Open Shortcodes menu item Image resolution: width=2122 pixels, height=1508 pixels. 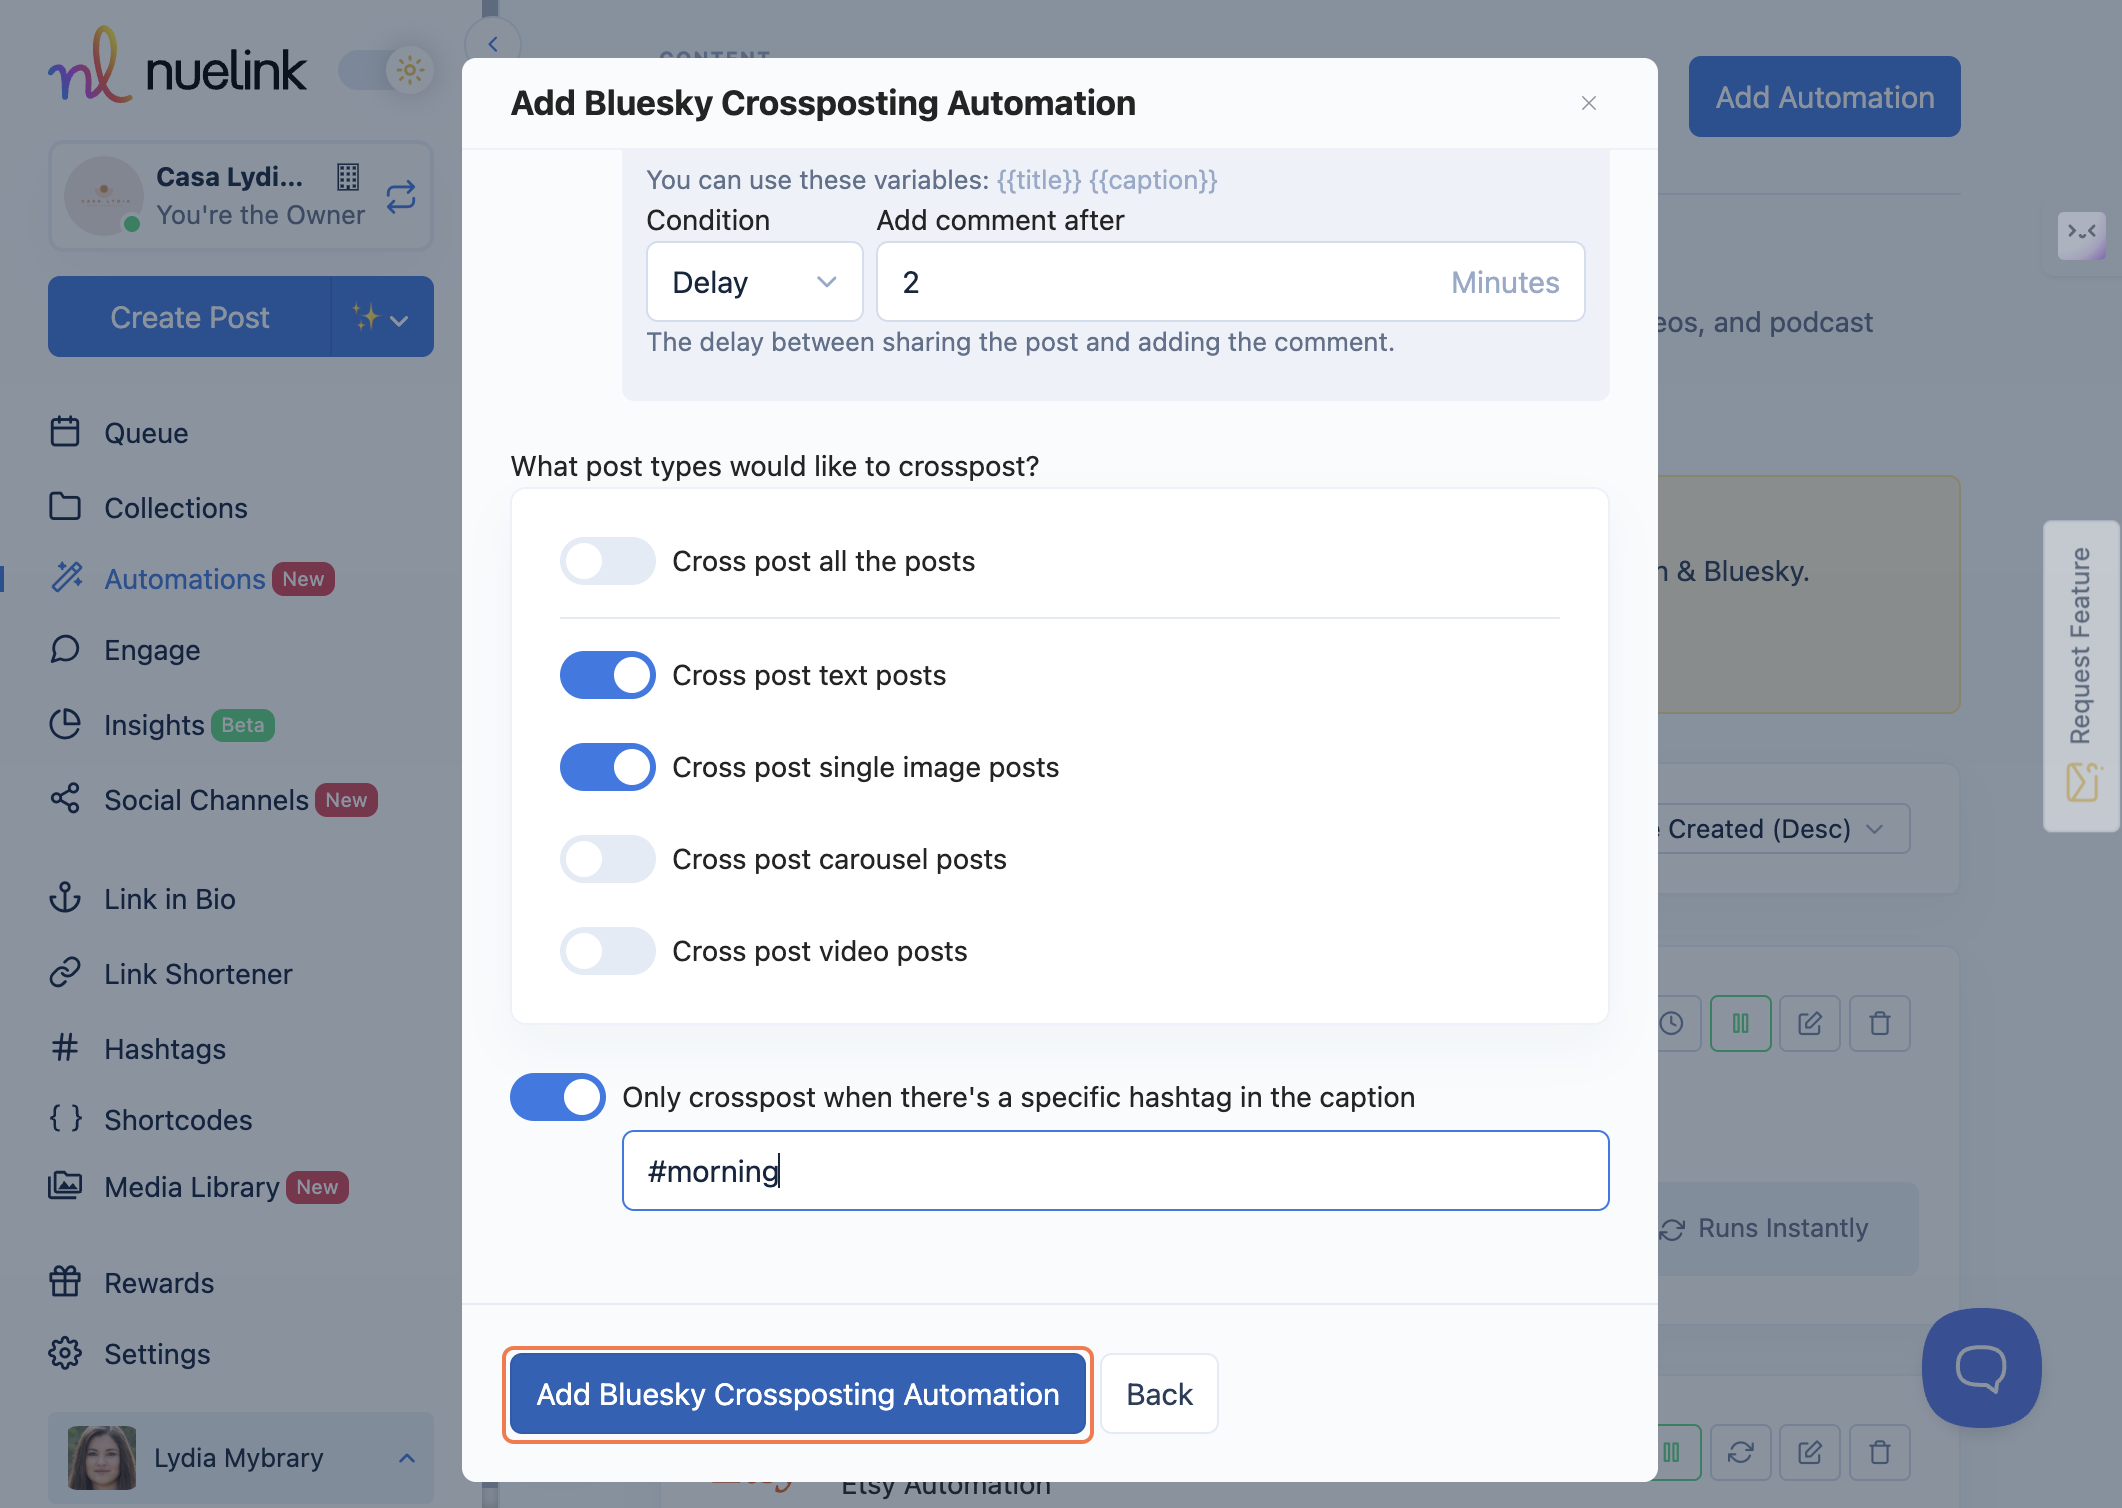coord(178,1120)
